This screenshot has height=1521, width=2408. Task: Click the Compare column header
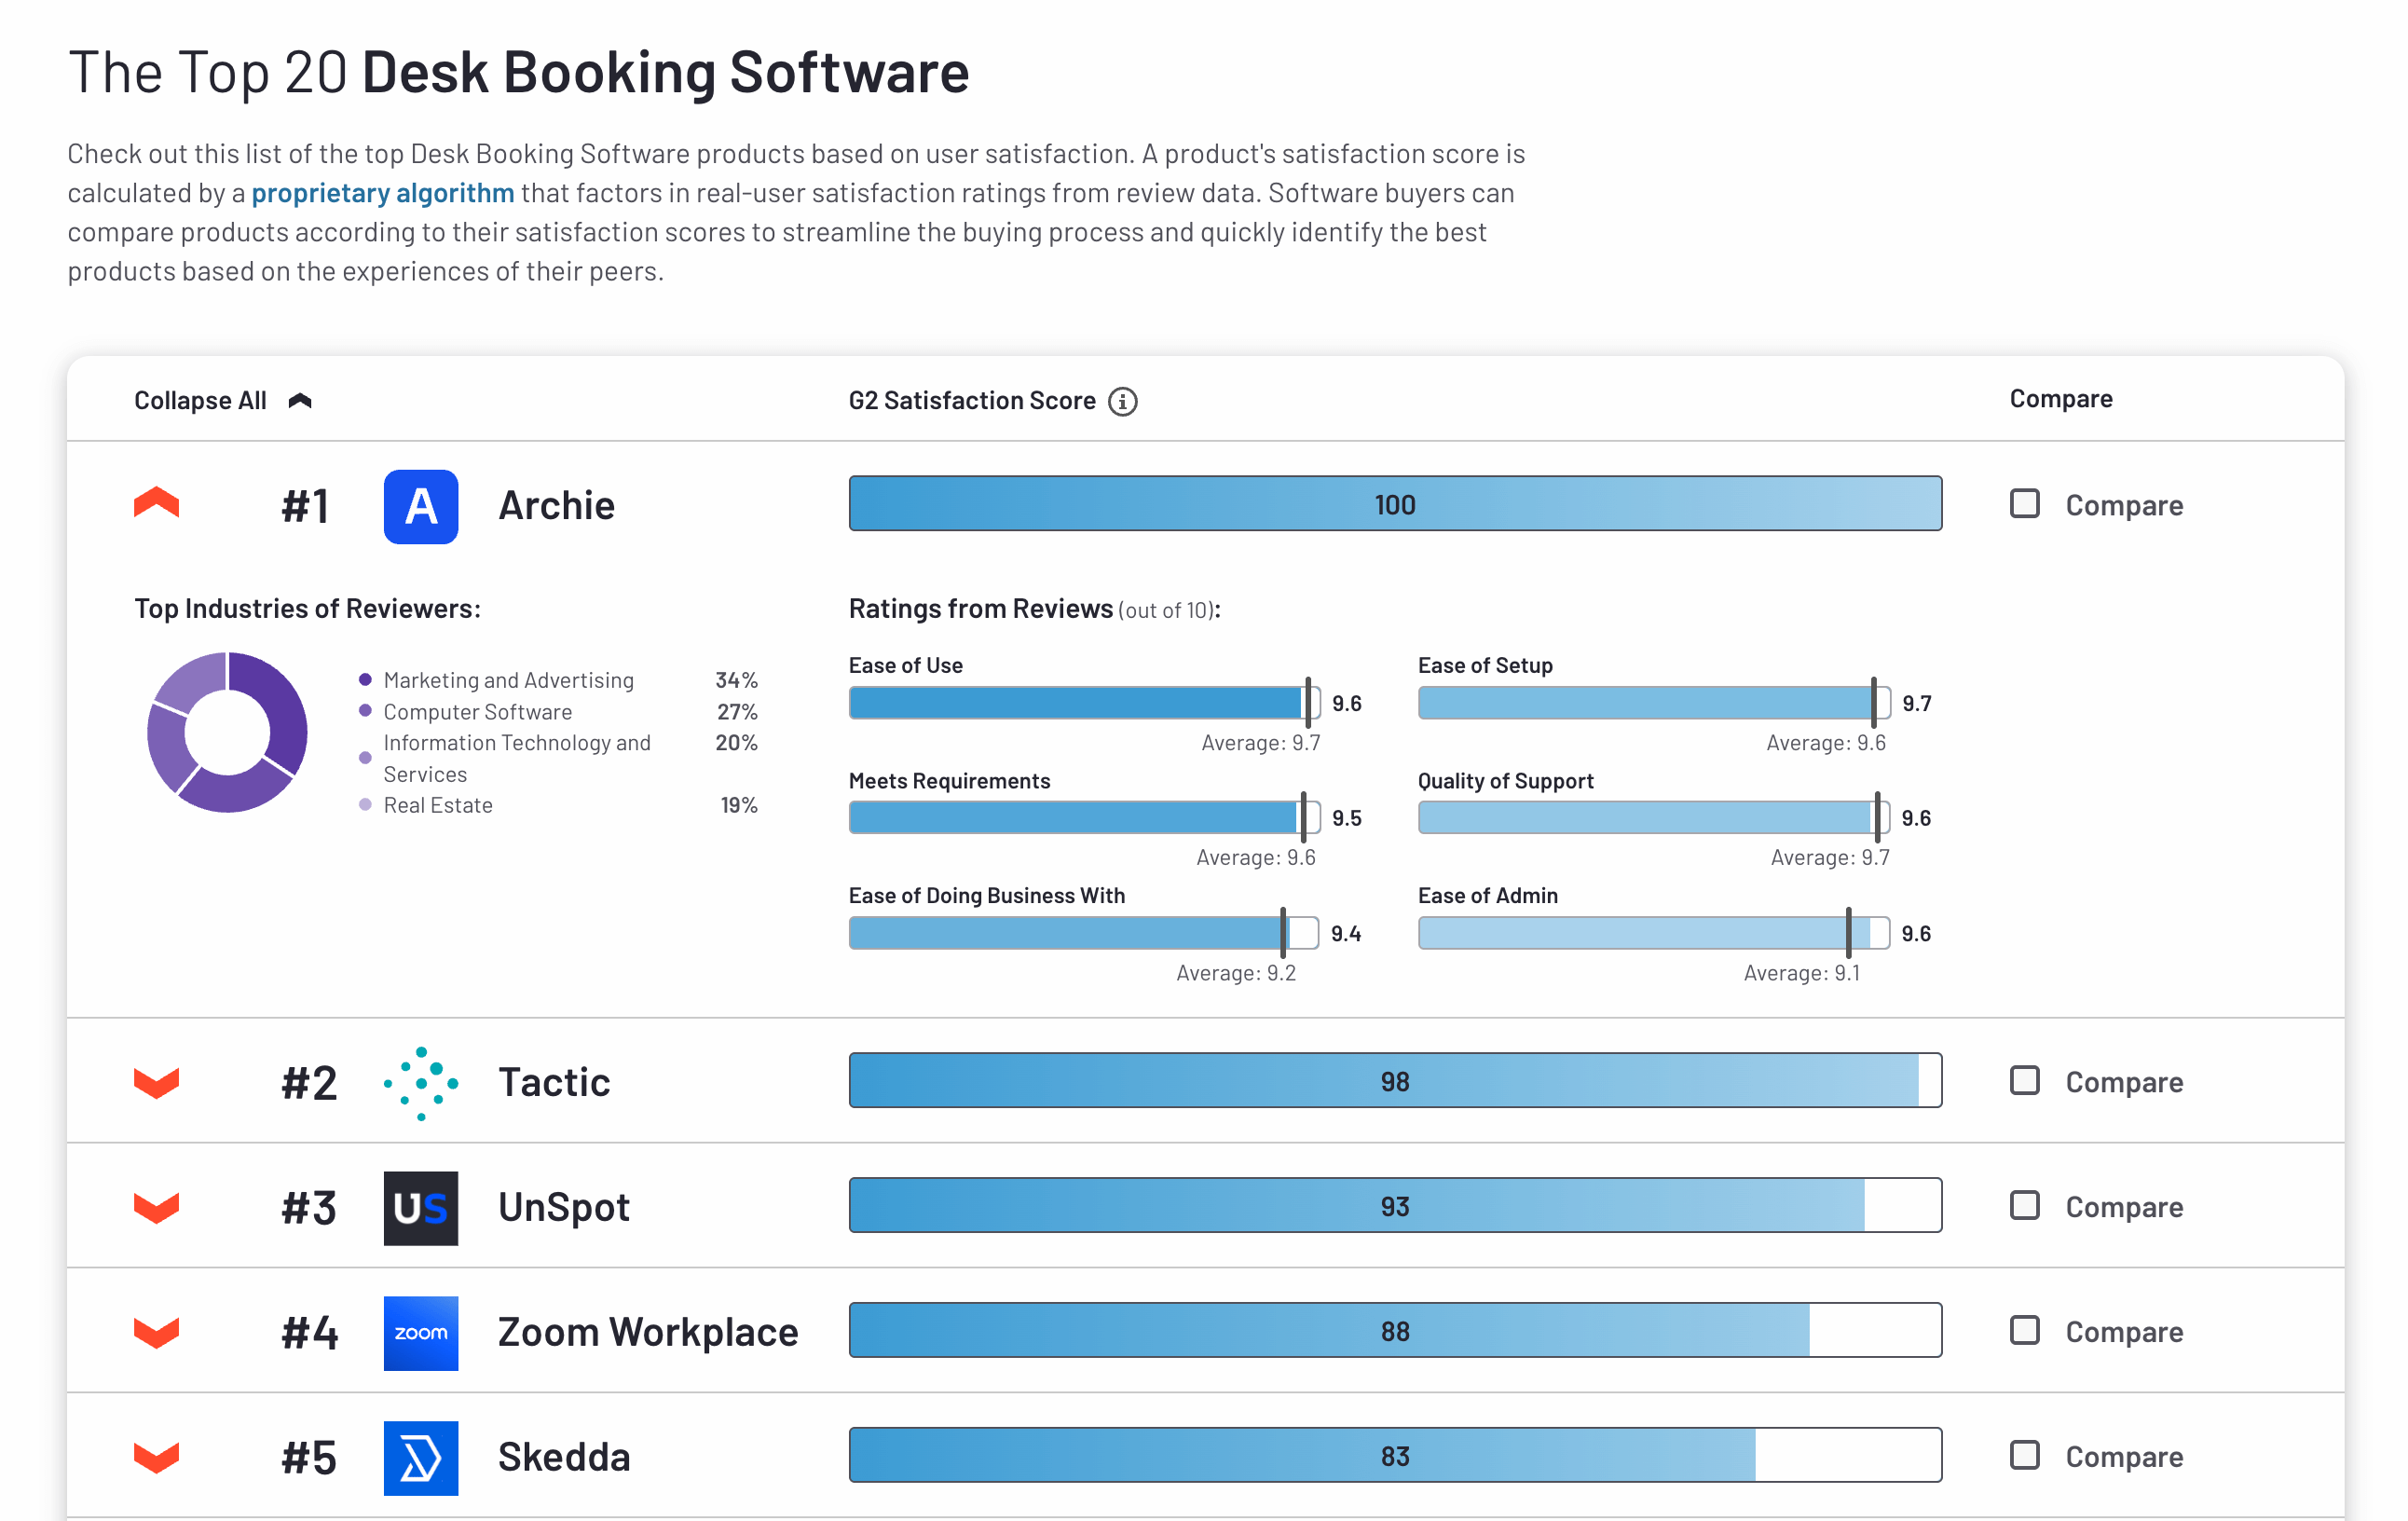point(2060,399)
